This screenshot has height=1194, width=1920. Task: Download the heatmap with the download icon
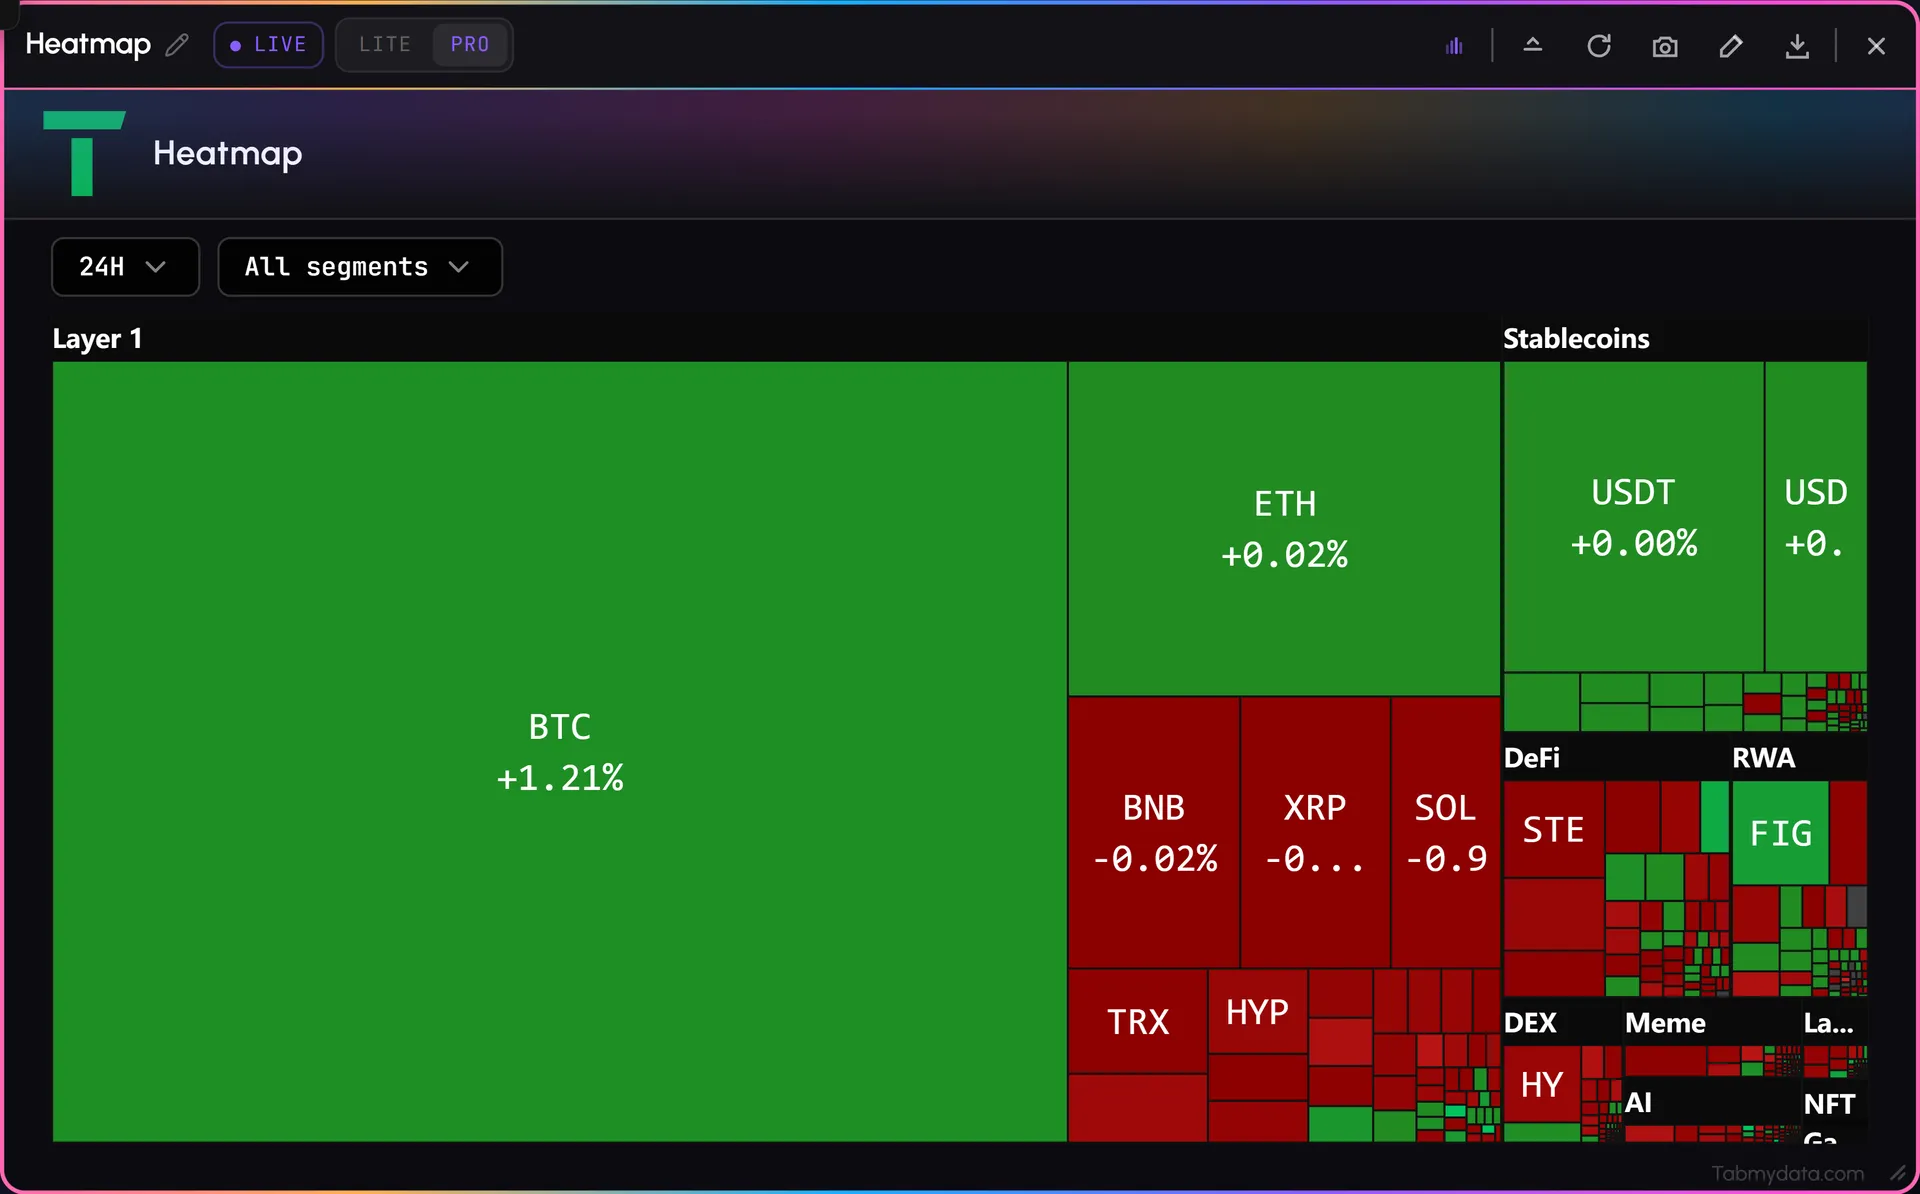(x=1797, y=46)
